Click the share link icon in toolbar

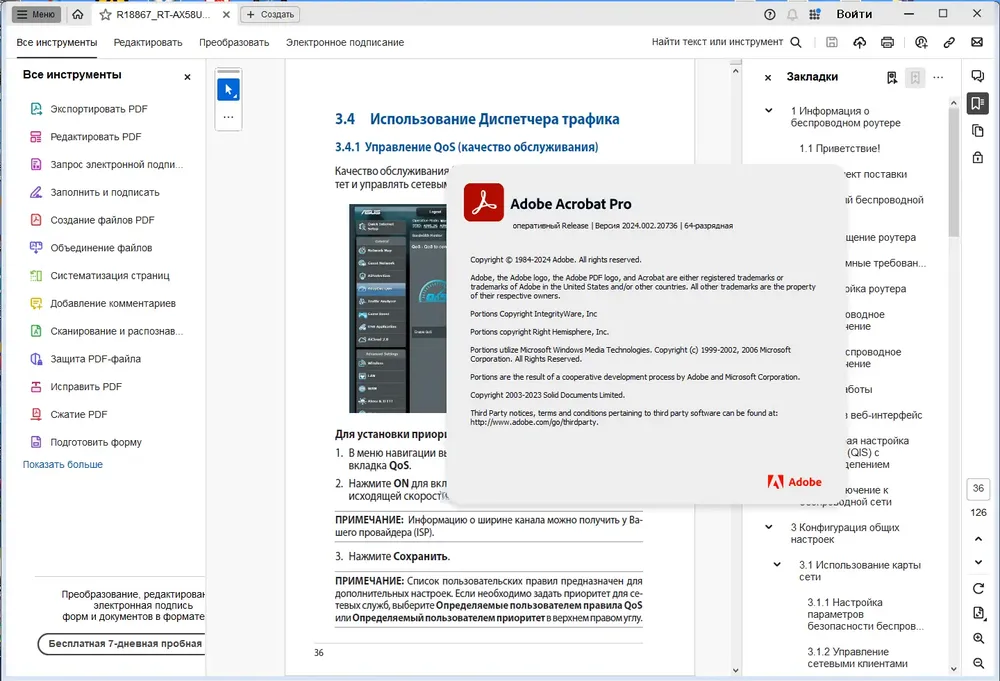click(949, 42)
